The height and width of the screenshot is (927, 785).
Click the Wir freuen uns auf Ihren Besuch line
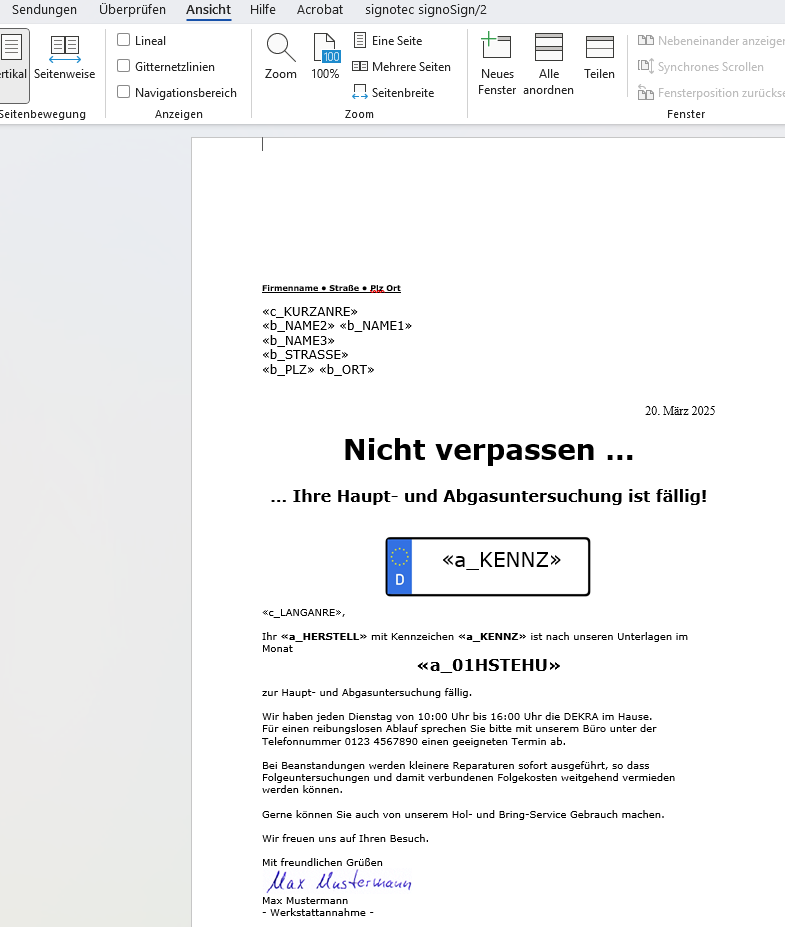pos(345,838)
